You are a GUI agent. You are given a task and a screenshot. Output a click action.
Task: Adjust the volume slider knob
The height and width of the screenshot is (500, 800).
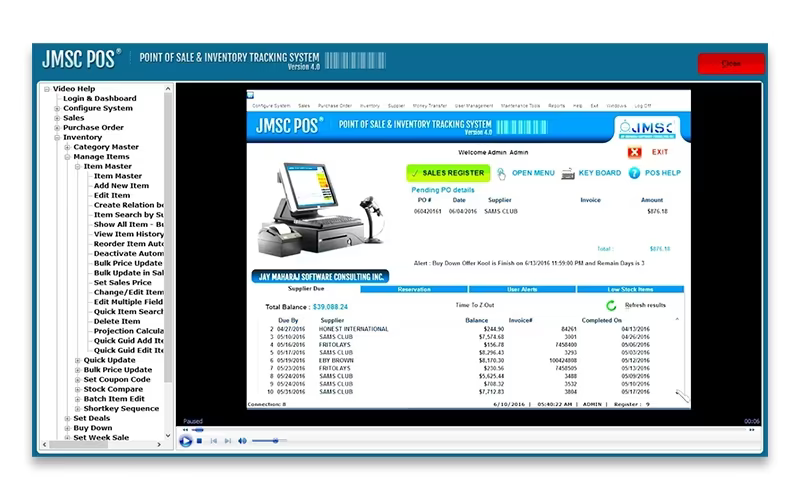click(276, 440)
